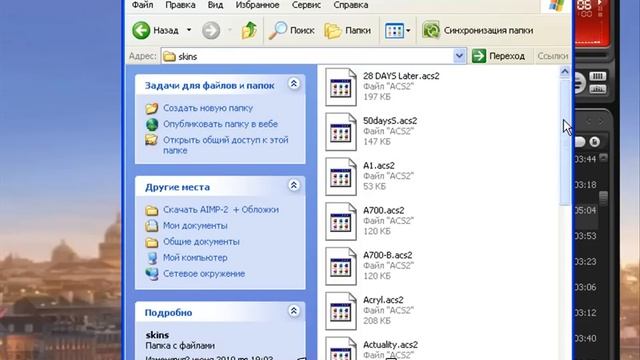
Task: Open Мой компьютер link
Action: [195, 258]
